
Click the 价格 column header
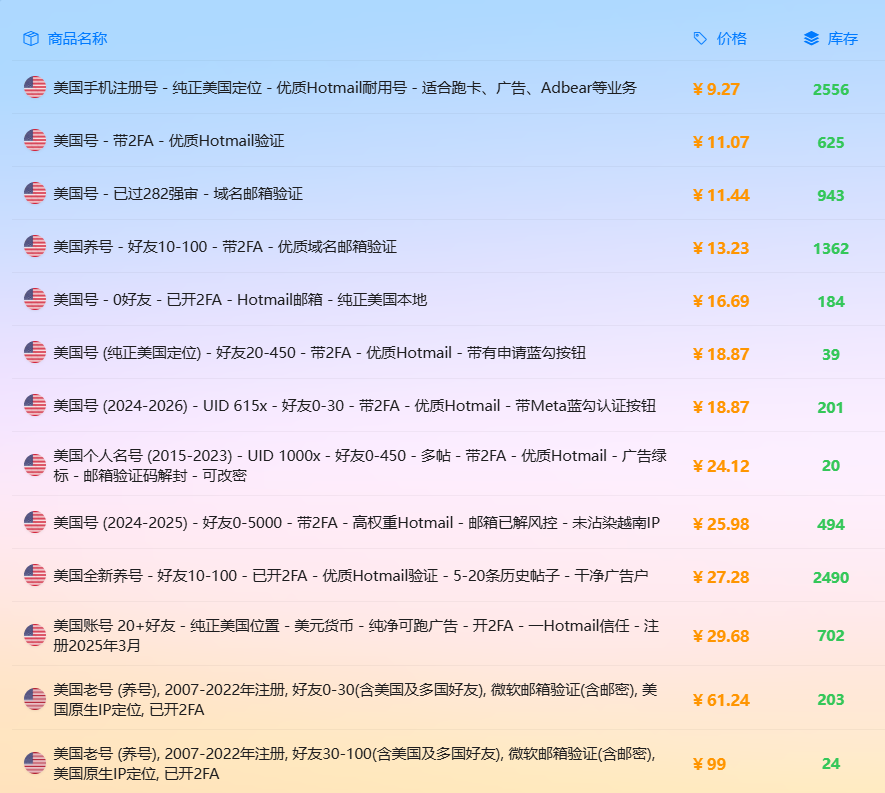[x=731, y=38]
